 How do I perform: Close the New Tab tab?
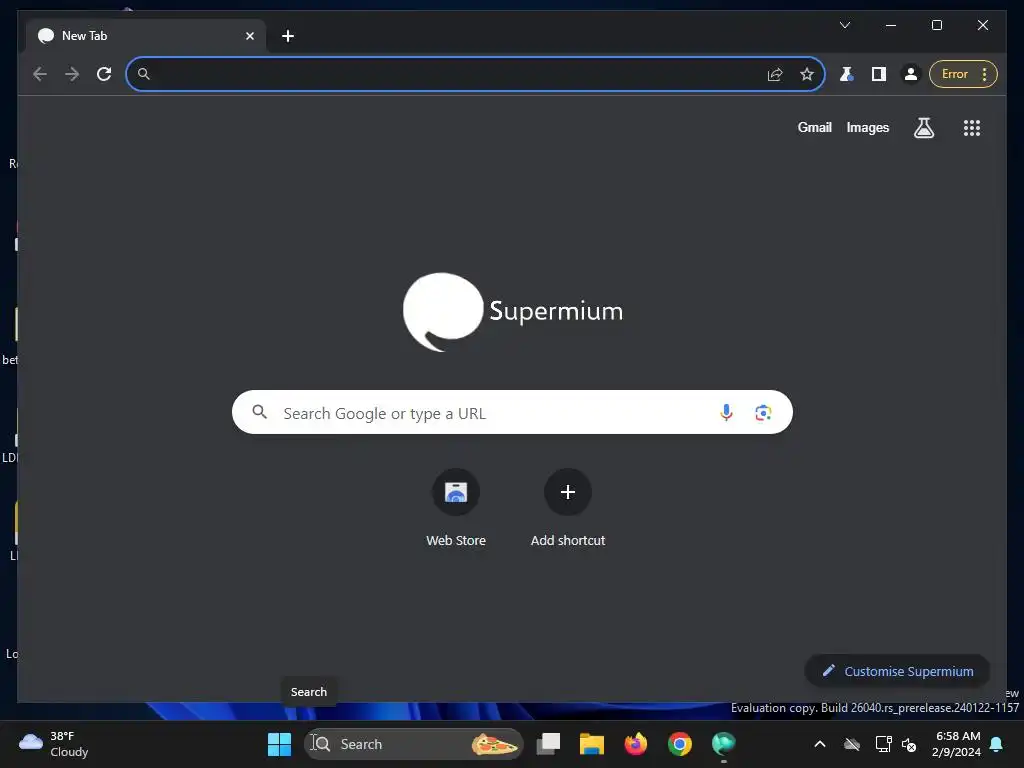click(249, 36)
